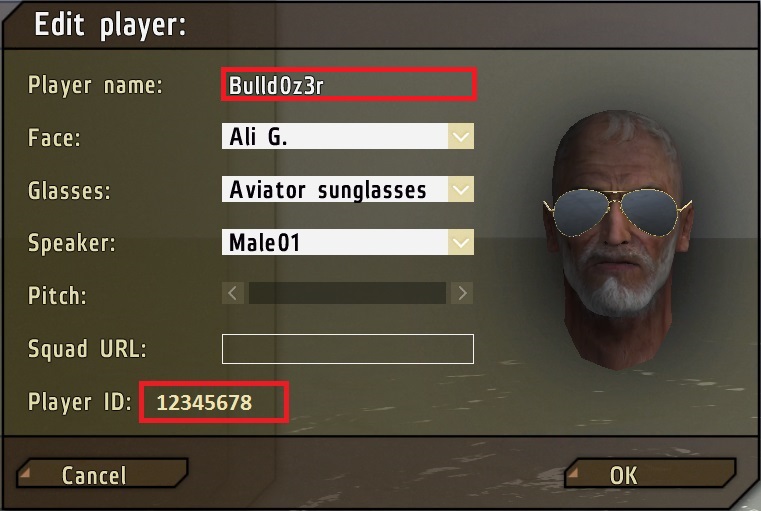This screenshot has width=761, height=511.
Task: Click the Aviator sunglasses selection box
Action: coord(335,189)
